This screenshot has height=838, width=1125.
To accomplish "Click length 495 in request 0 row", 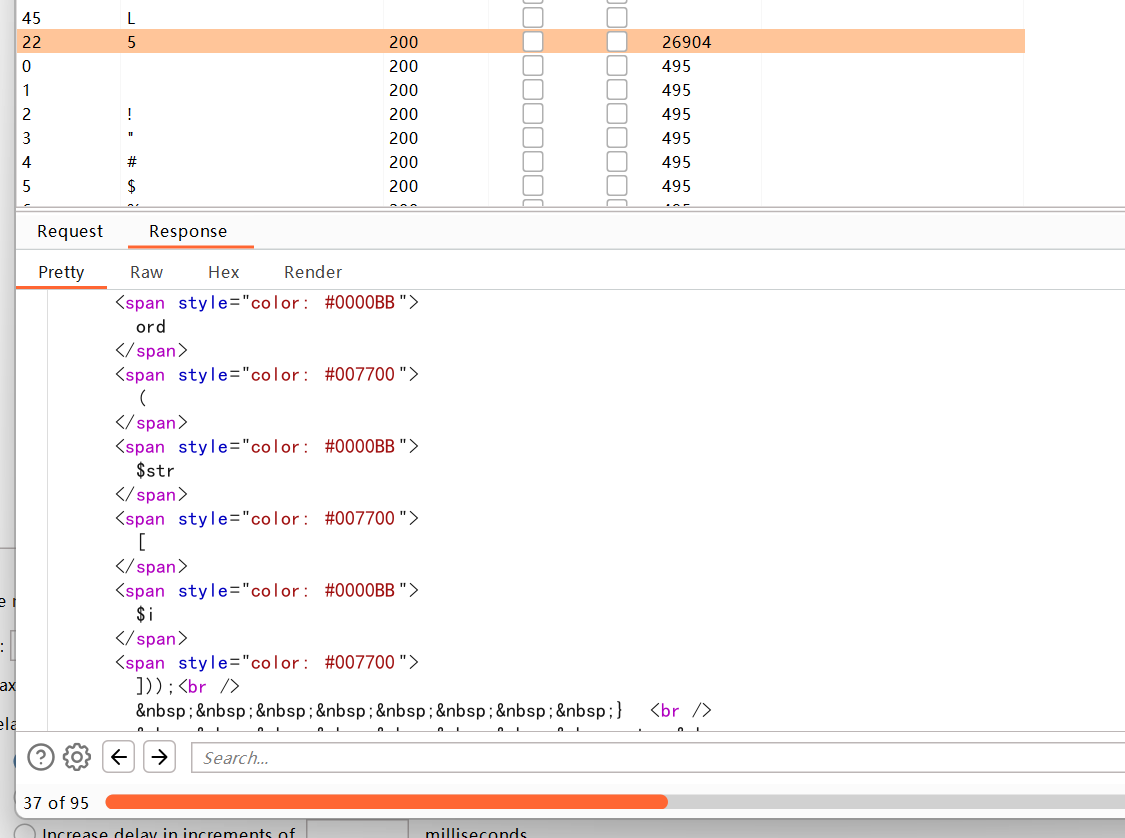I will (x=676, y=66).
